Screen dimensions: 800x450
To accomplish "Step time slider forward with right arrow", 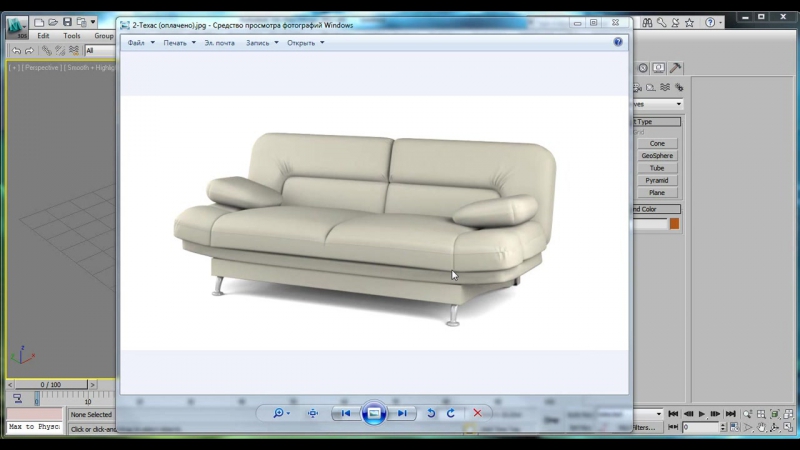I will pos(92,385).
